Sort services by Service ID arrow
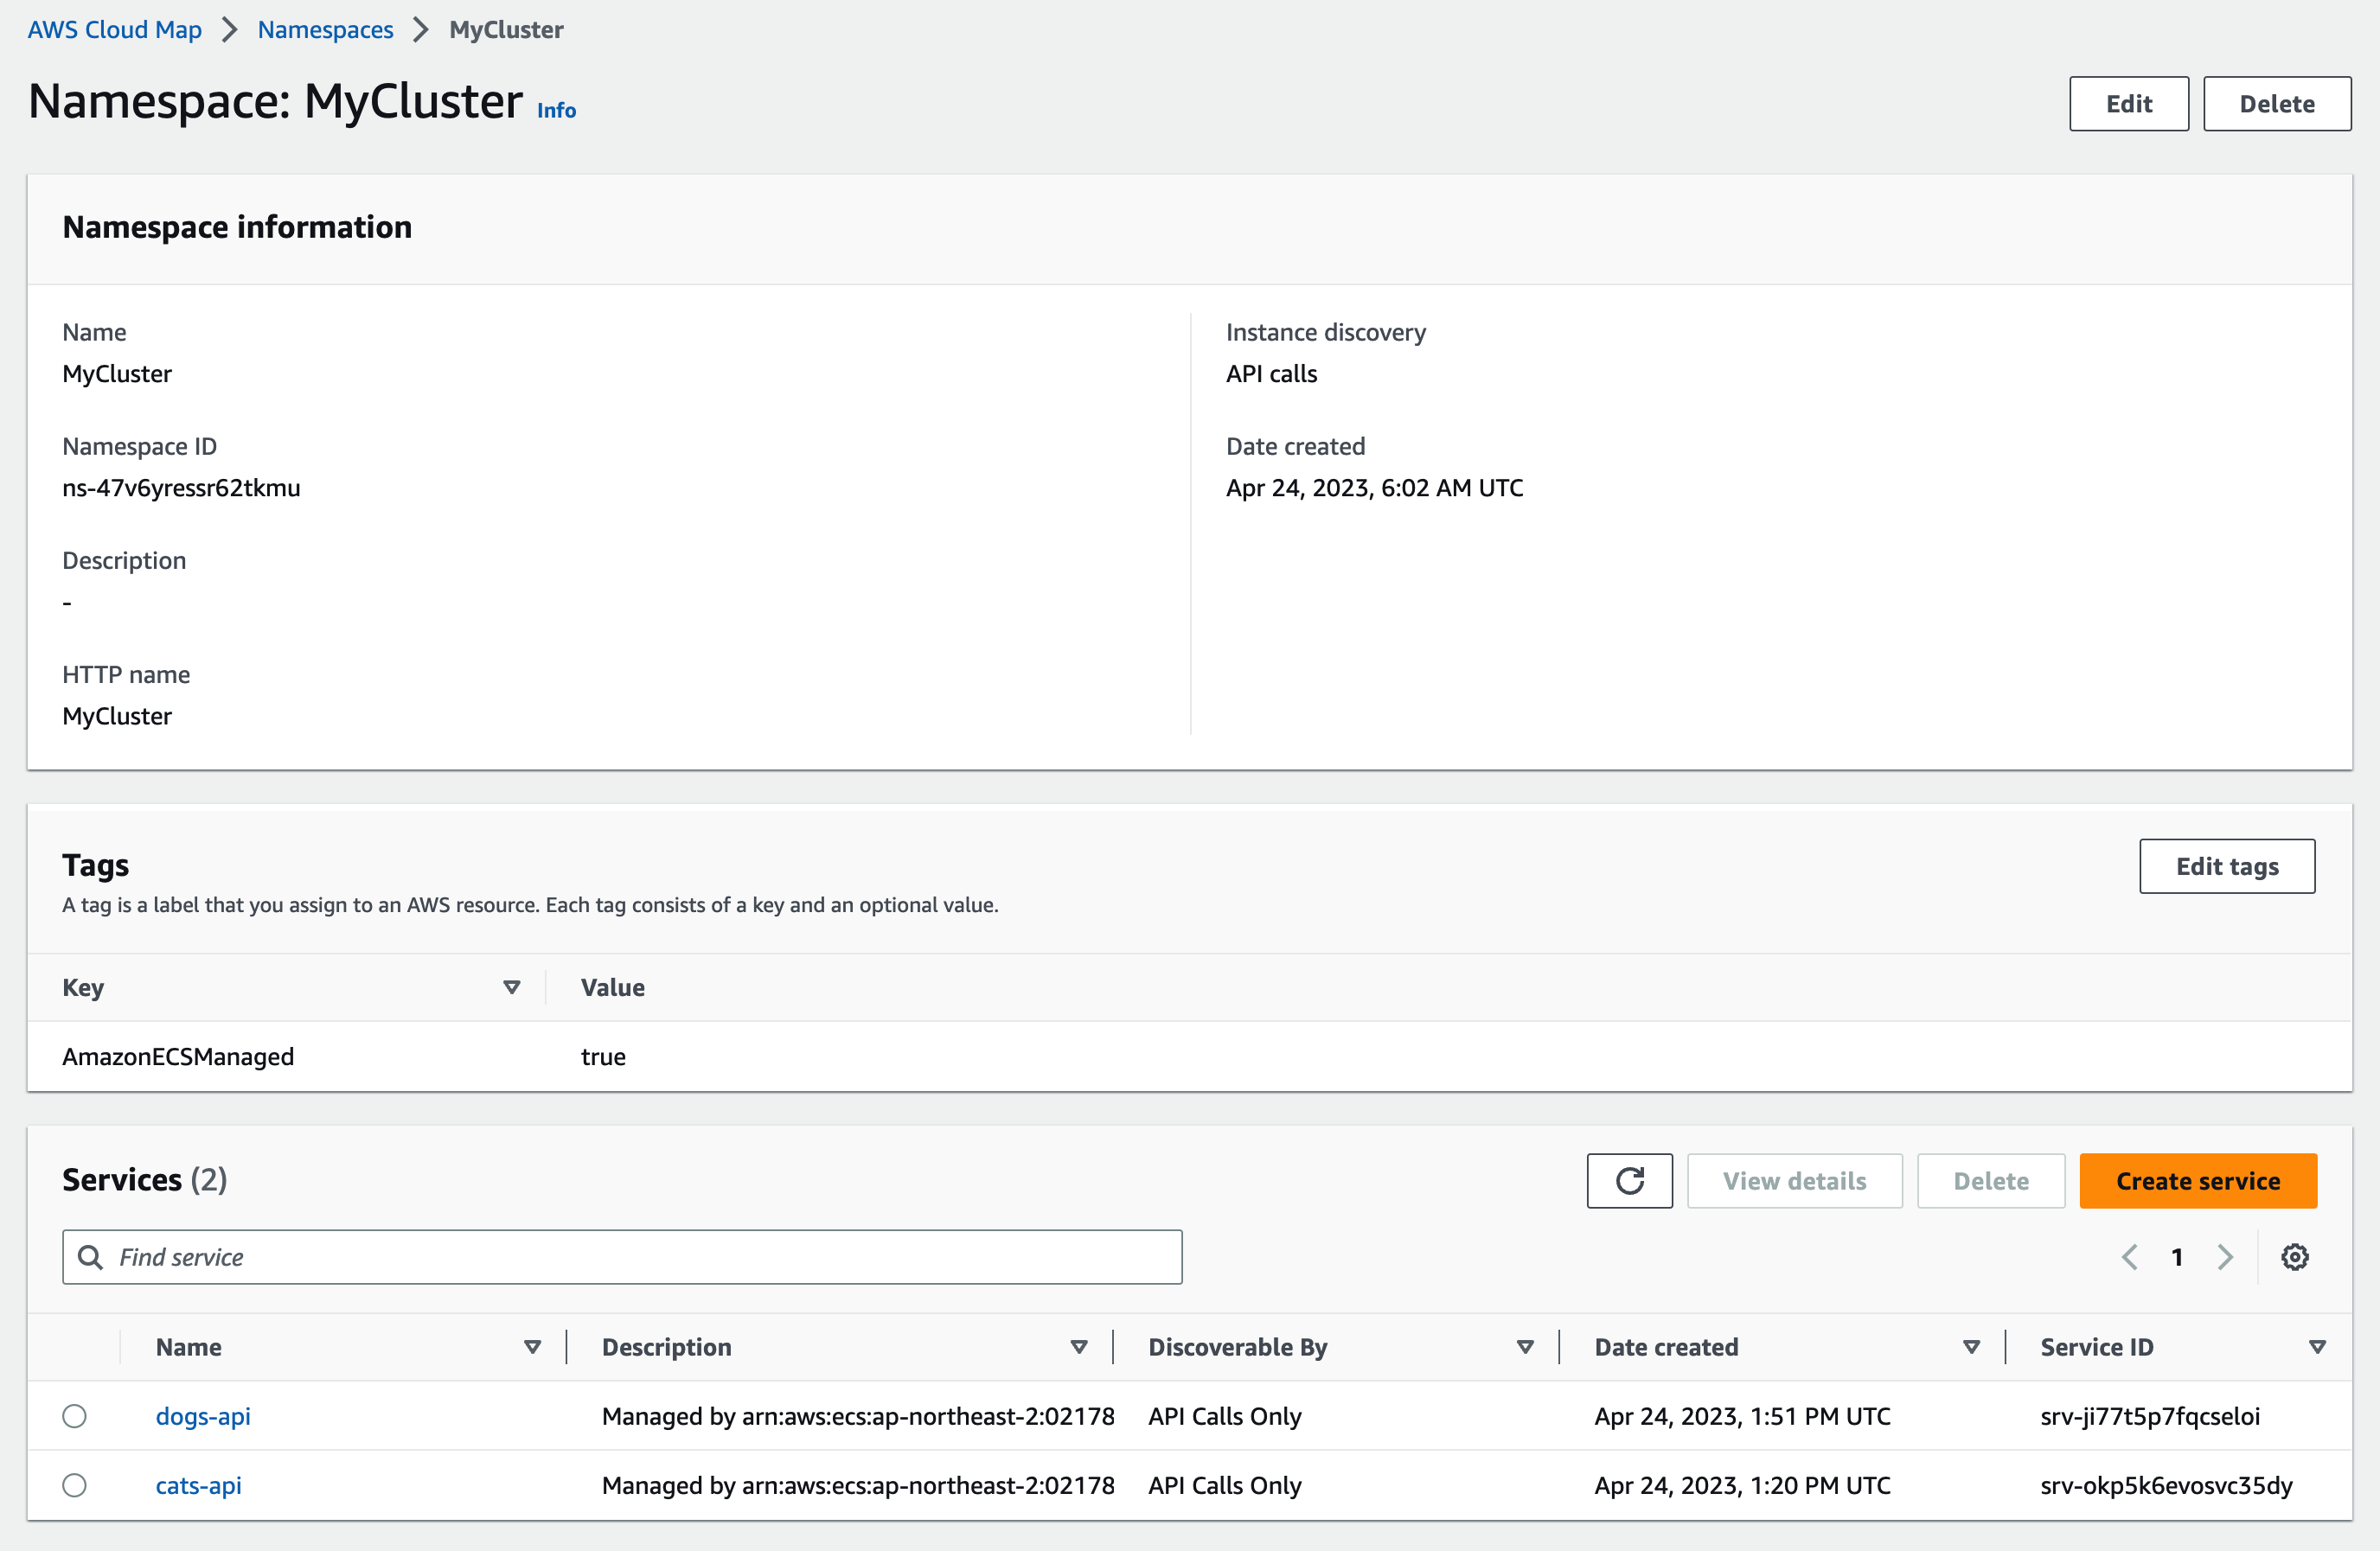Image resolution: width=2380 pixels, height=1551 pixels. [2316, 1347]
